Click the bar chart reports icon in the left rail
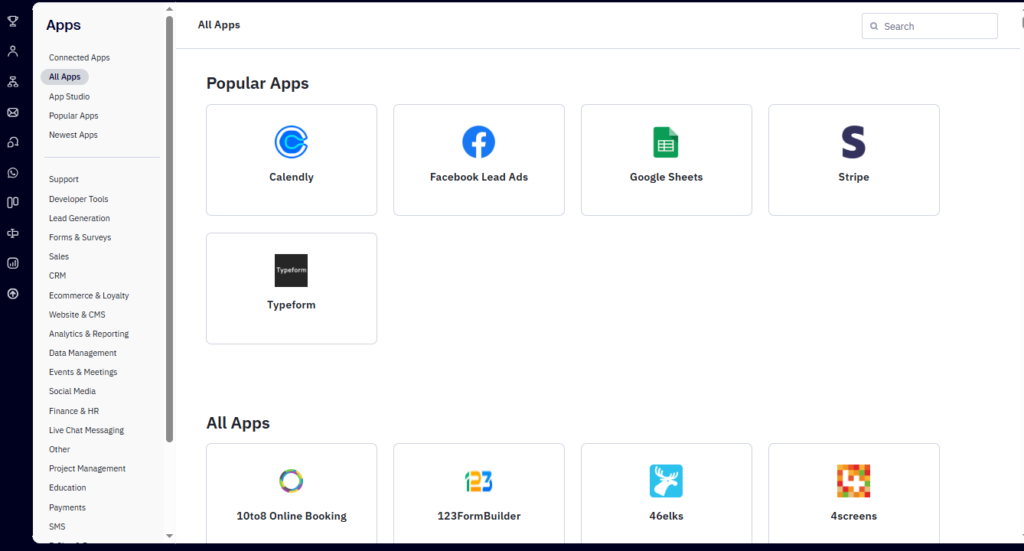The image size is (1024, 551). pos(12,263)
